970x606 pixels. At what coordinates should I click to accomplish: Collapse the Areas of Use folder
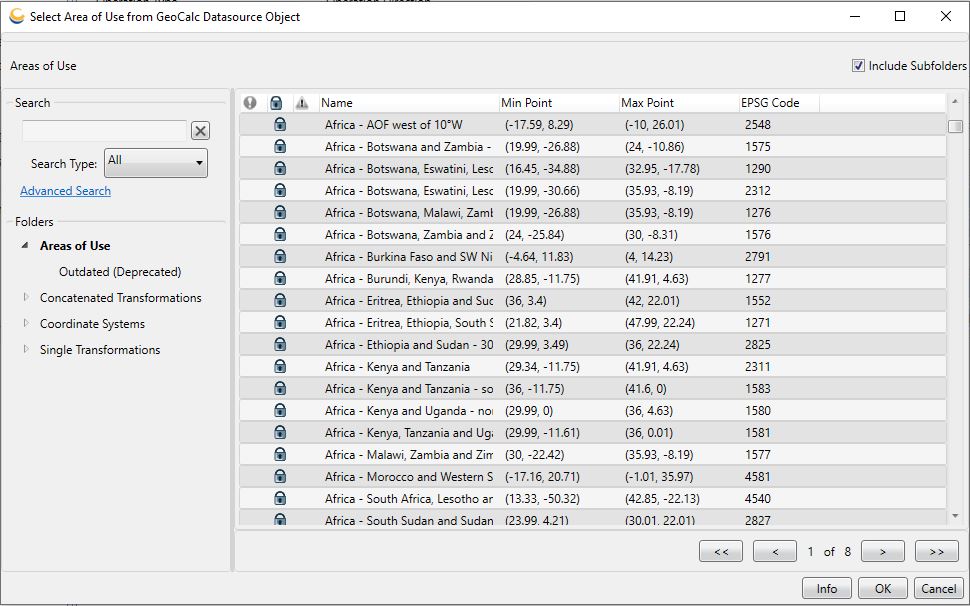click(25, 245)
